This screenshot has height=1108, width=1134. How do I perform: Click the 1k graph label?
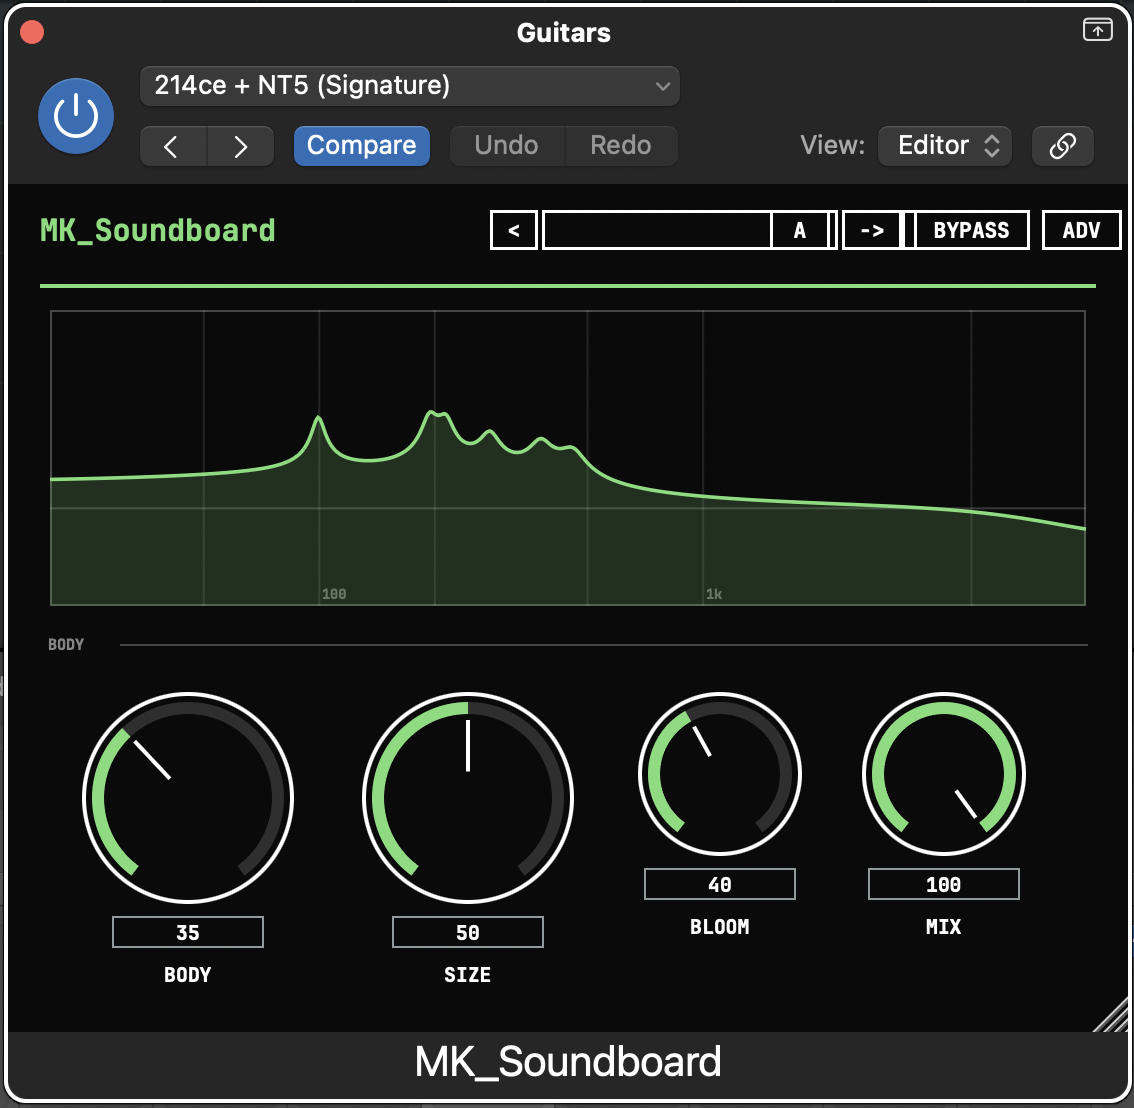click(714, 594)
